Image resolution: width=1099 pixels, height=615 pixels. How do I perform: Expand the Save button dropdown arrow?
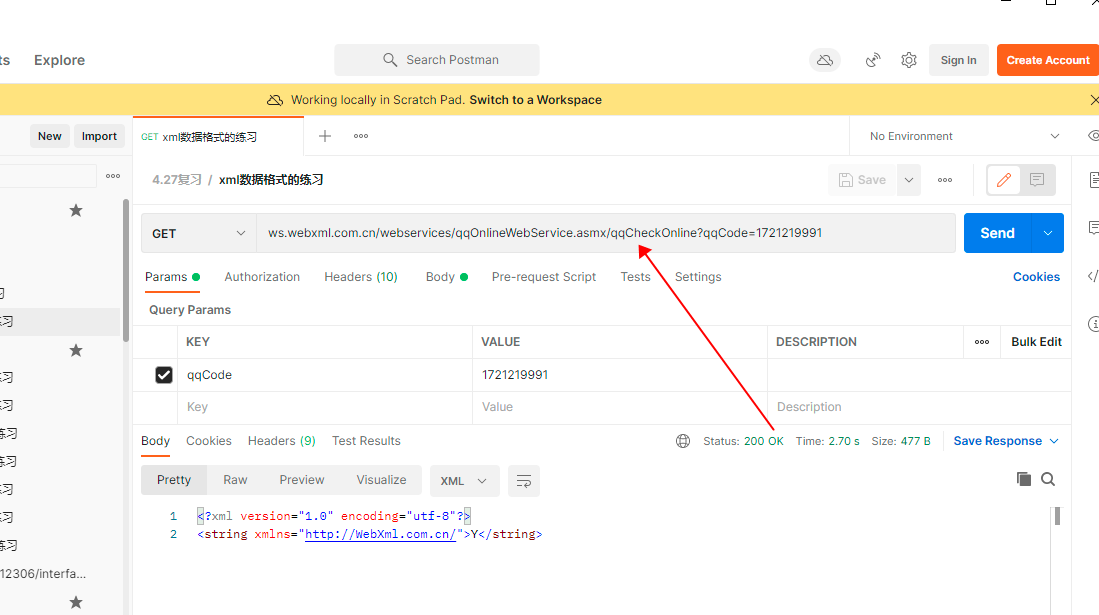pos(909,180)
